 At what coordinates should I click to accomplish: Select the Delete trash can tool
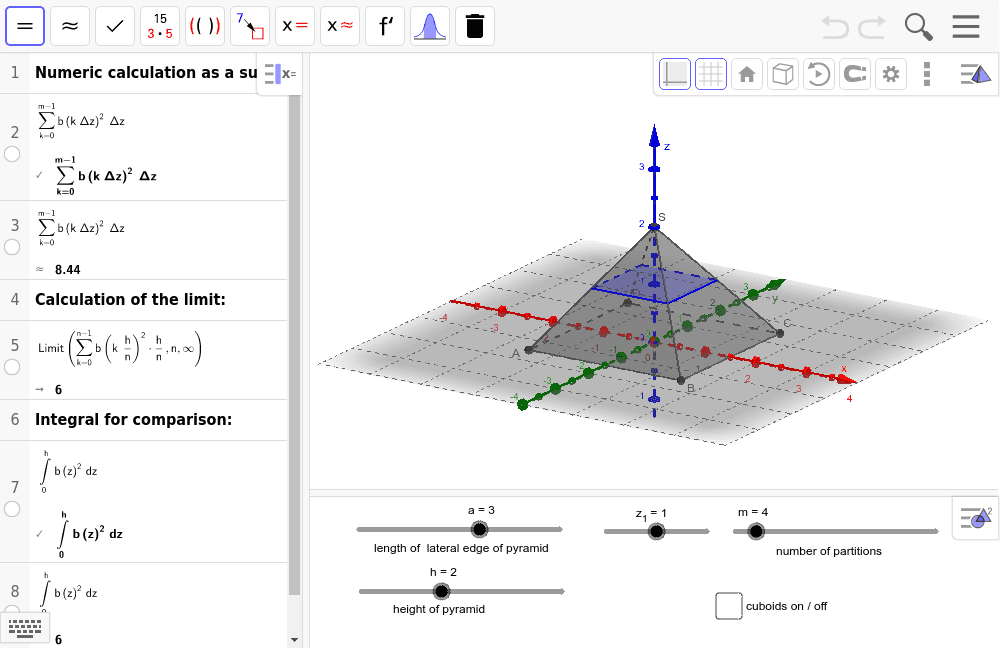[x=475, y=26]
